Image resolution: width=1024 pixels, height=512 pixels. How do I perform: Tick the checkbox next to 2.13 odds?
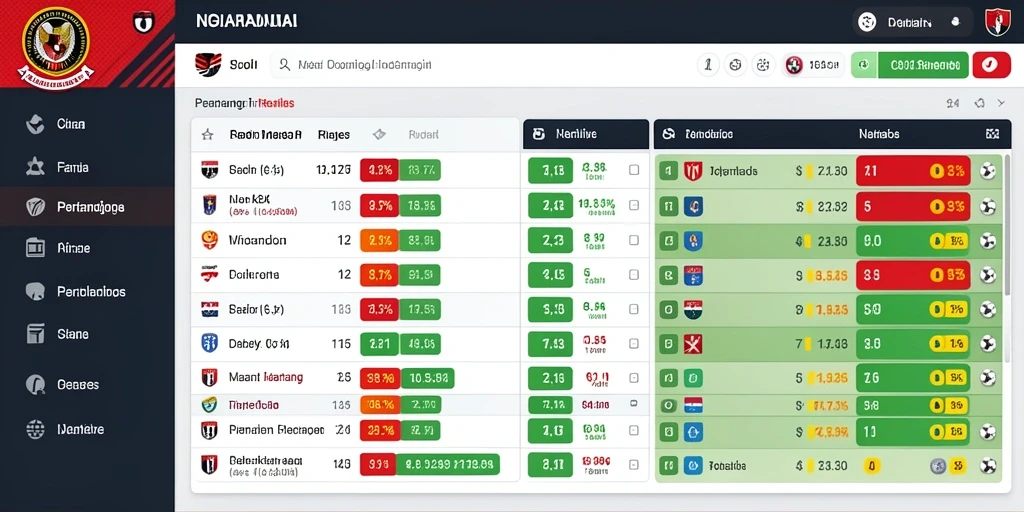[633, 240]
